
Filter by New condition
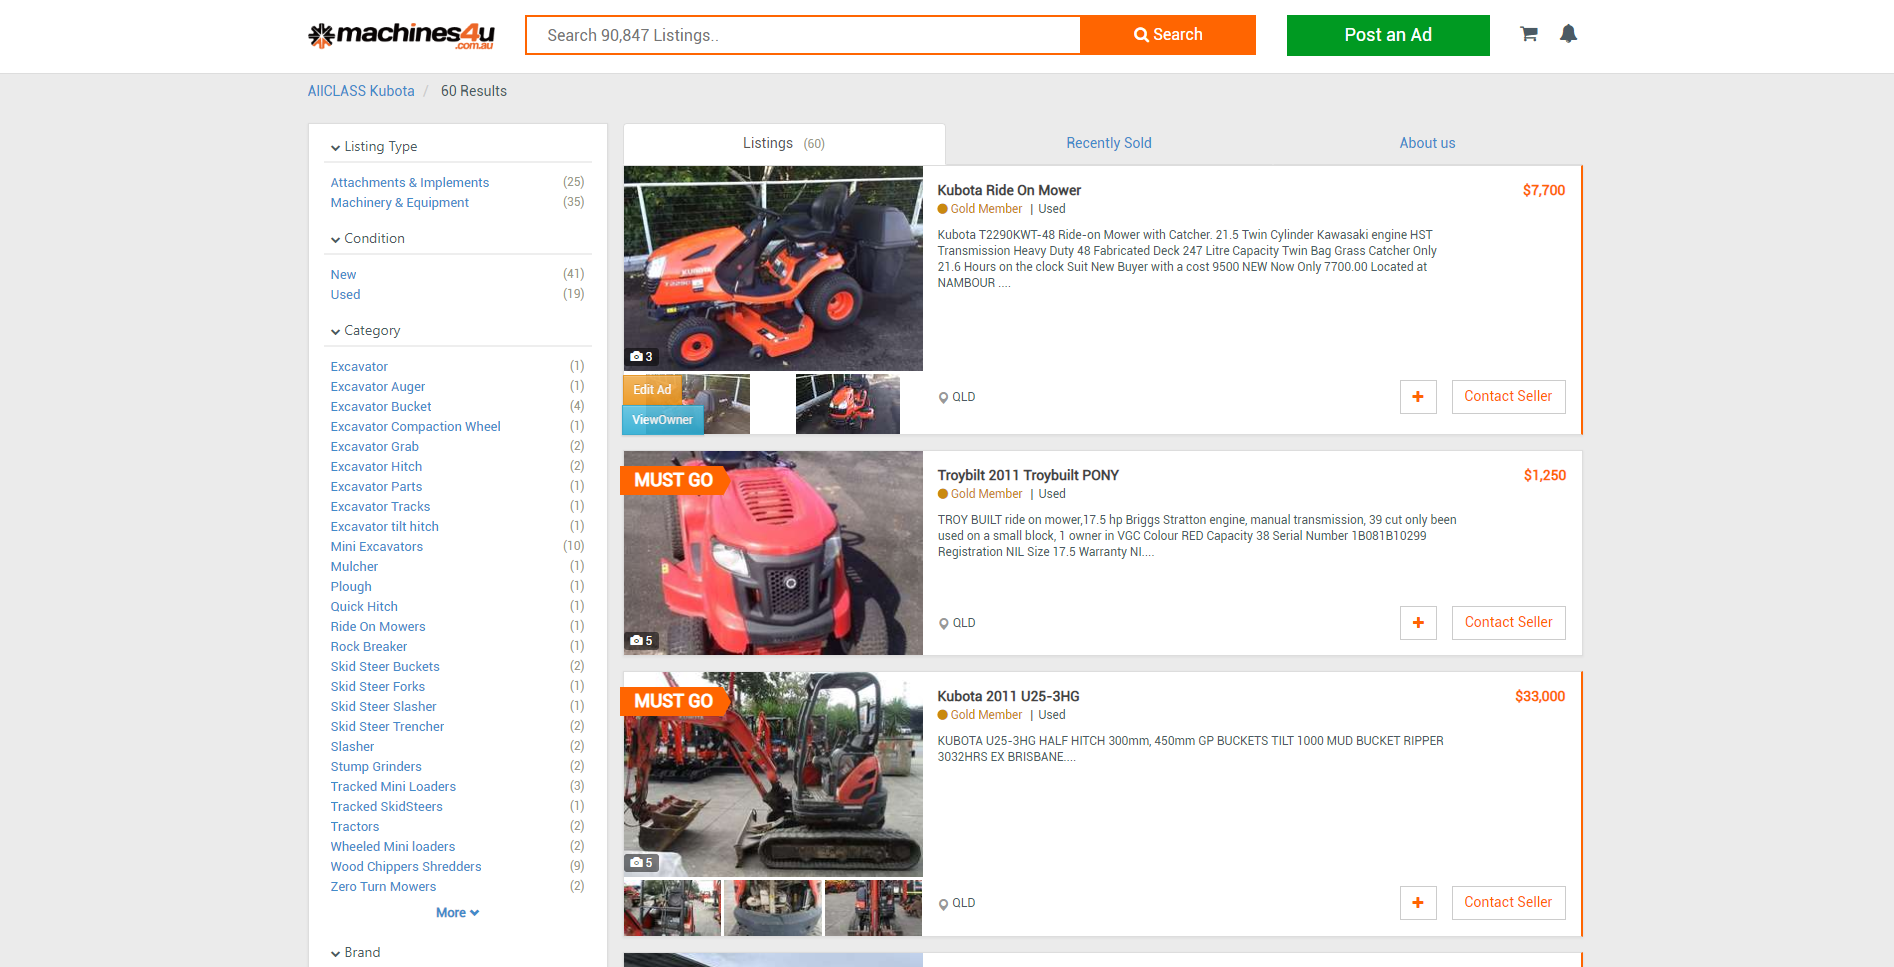343,275
